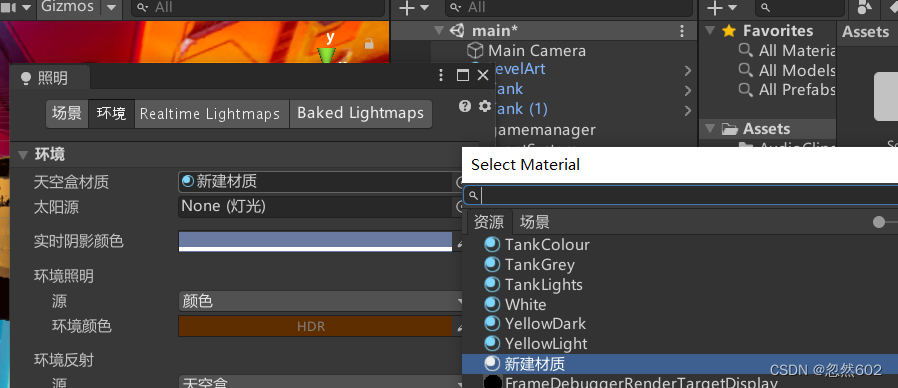898x388 pixels.
Task: Open the 实时阴影颜色 color swatch
Action: point(316,241)
